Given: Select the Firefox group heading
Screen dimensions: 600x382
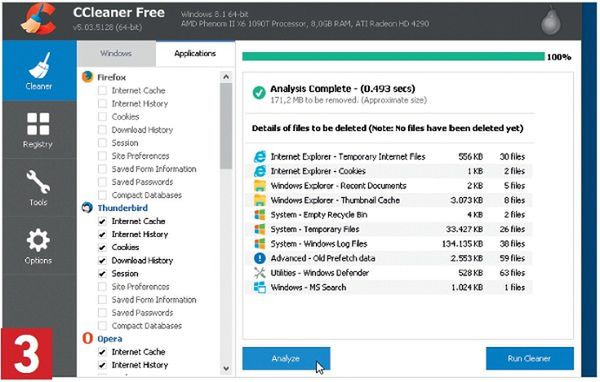Looking at the screenshot, I should click(x=111, y=77).
